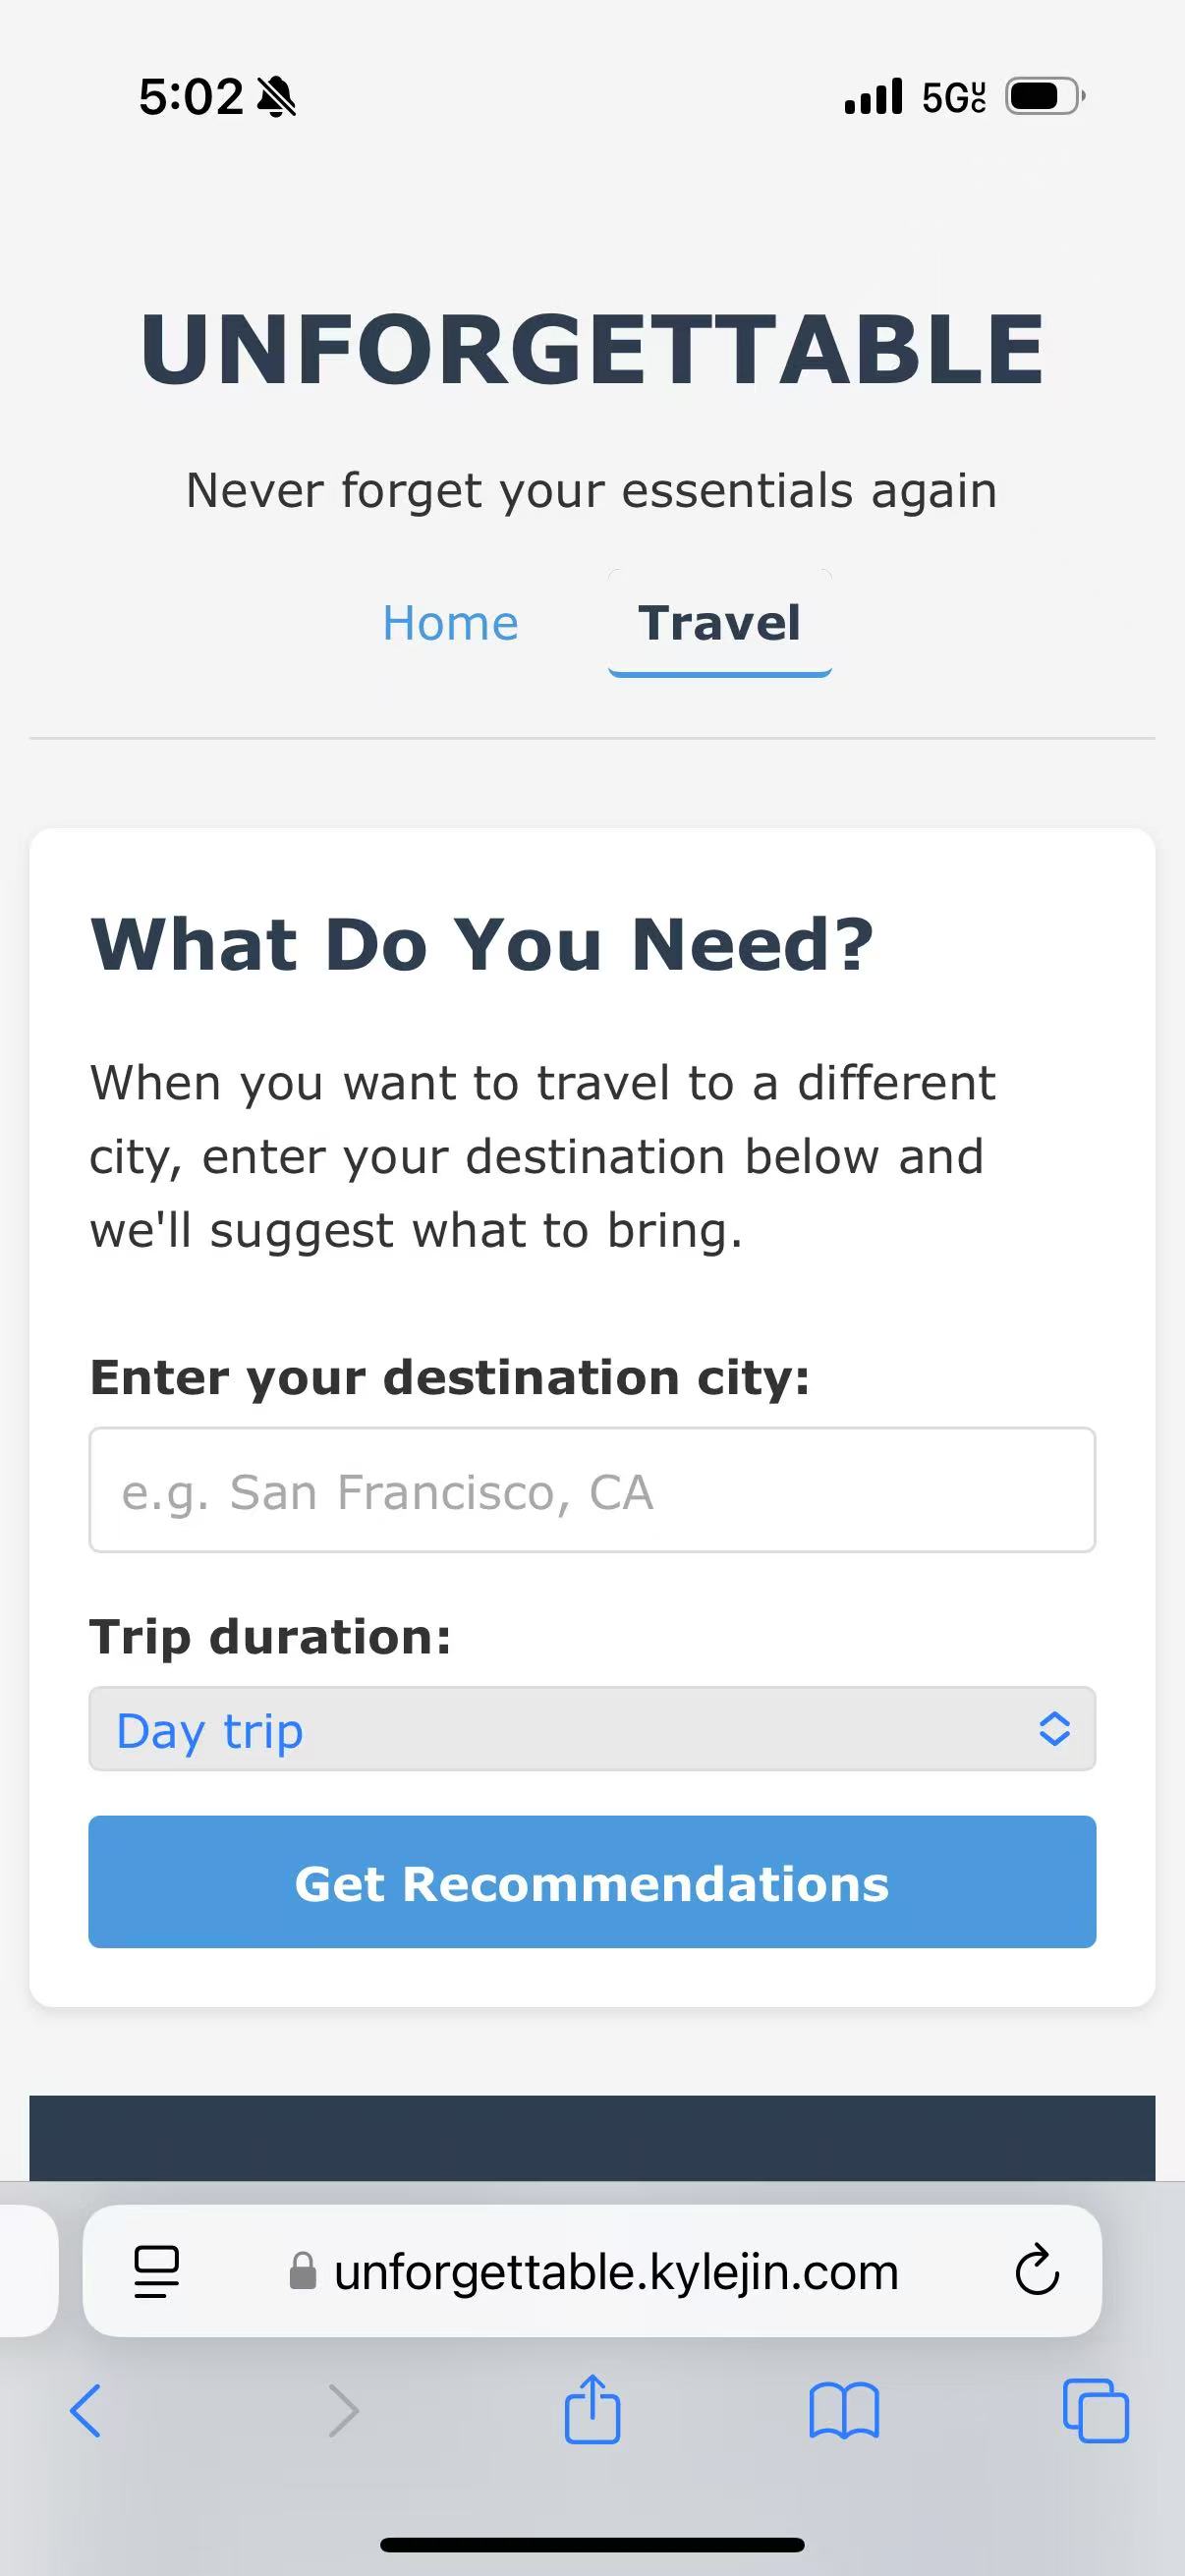The image size is (1185, 2576).
Task: Open the Safari bookmarks book icon
Action: click(x=844, y=2411)
